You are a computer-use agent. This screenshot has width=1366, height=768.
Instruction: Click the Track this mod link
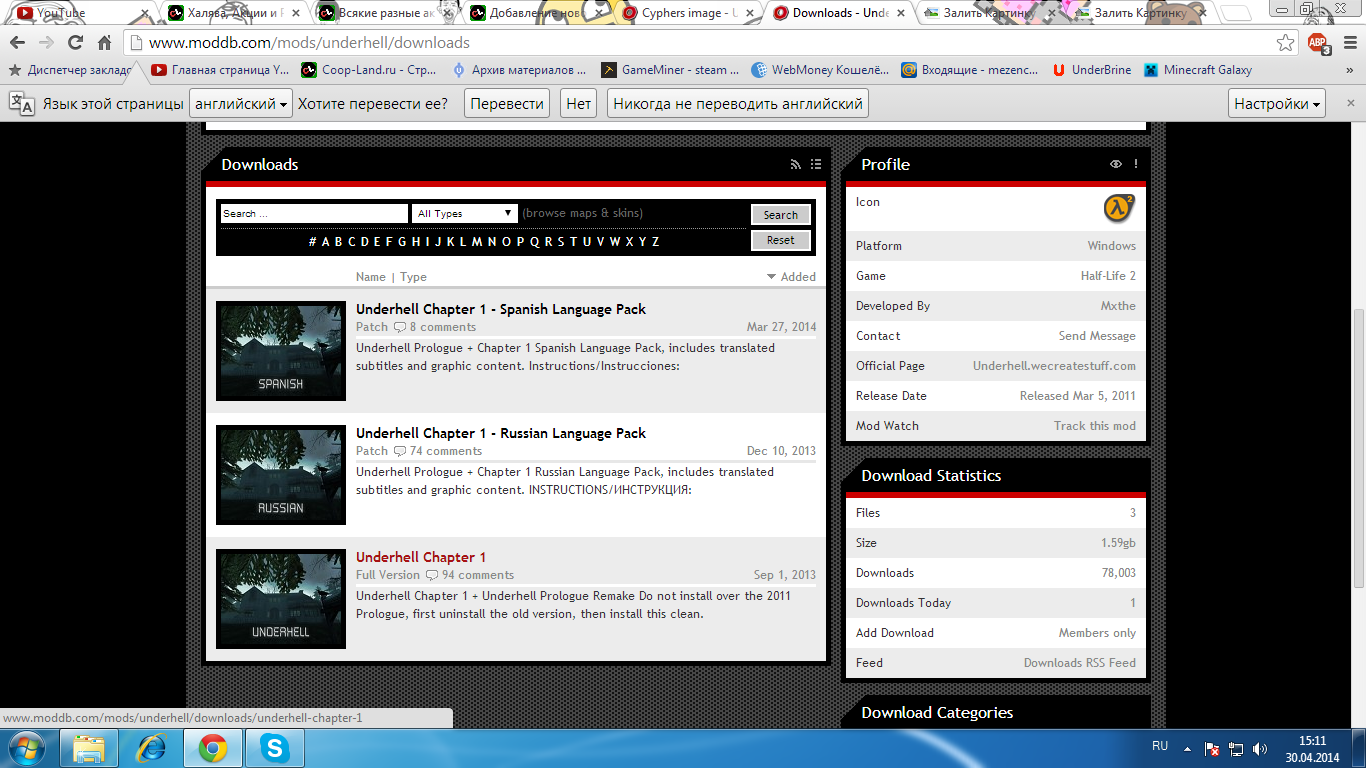[1095, 426]
